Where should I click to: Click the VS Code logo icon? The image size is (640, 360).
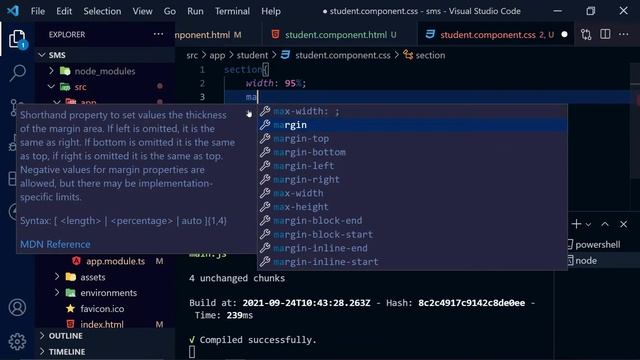[x=13, y=11]
